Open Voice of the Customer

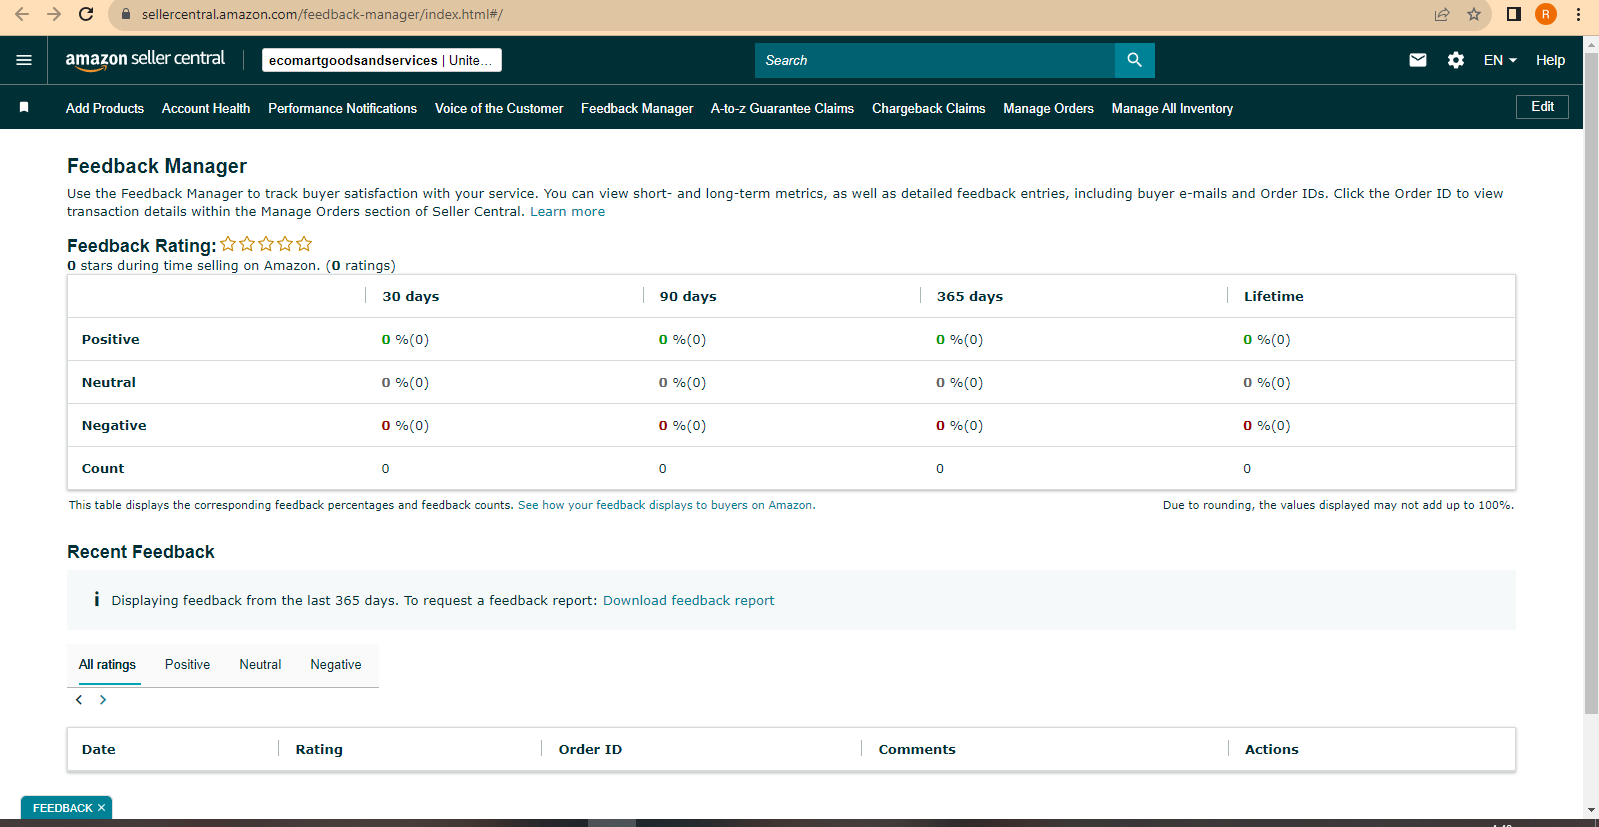499,108
